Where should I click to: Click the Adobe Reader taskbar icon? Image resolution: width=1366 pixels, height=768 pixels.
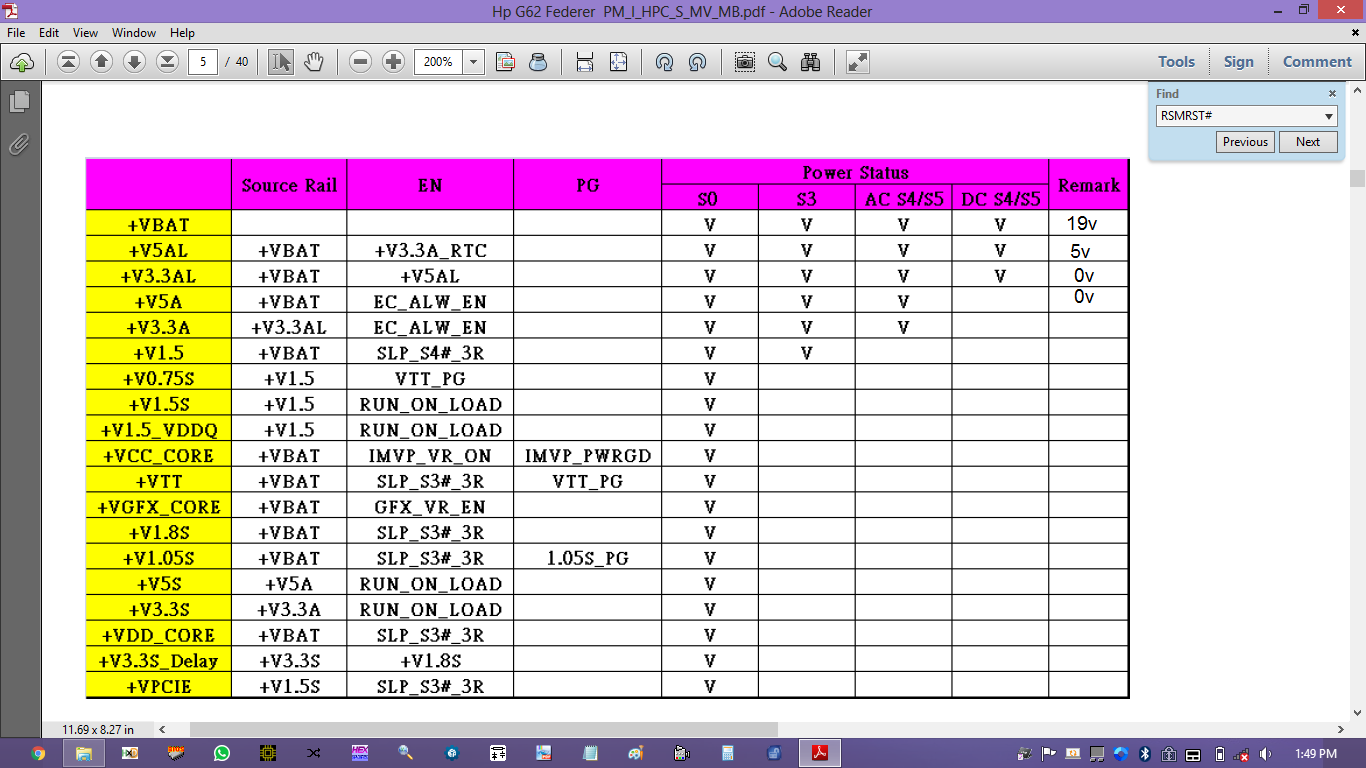click(820, 753)
